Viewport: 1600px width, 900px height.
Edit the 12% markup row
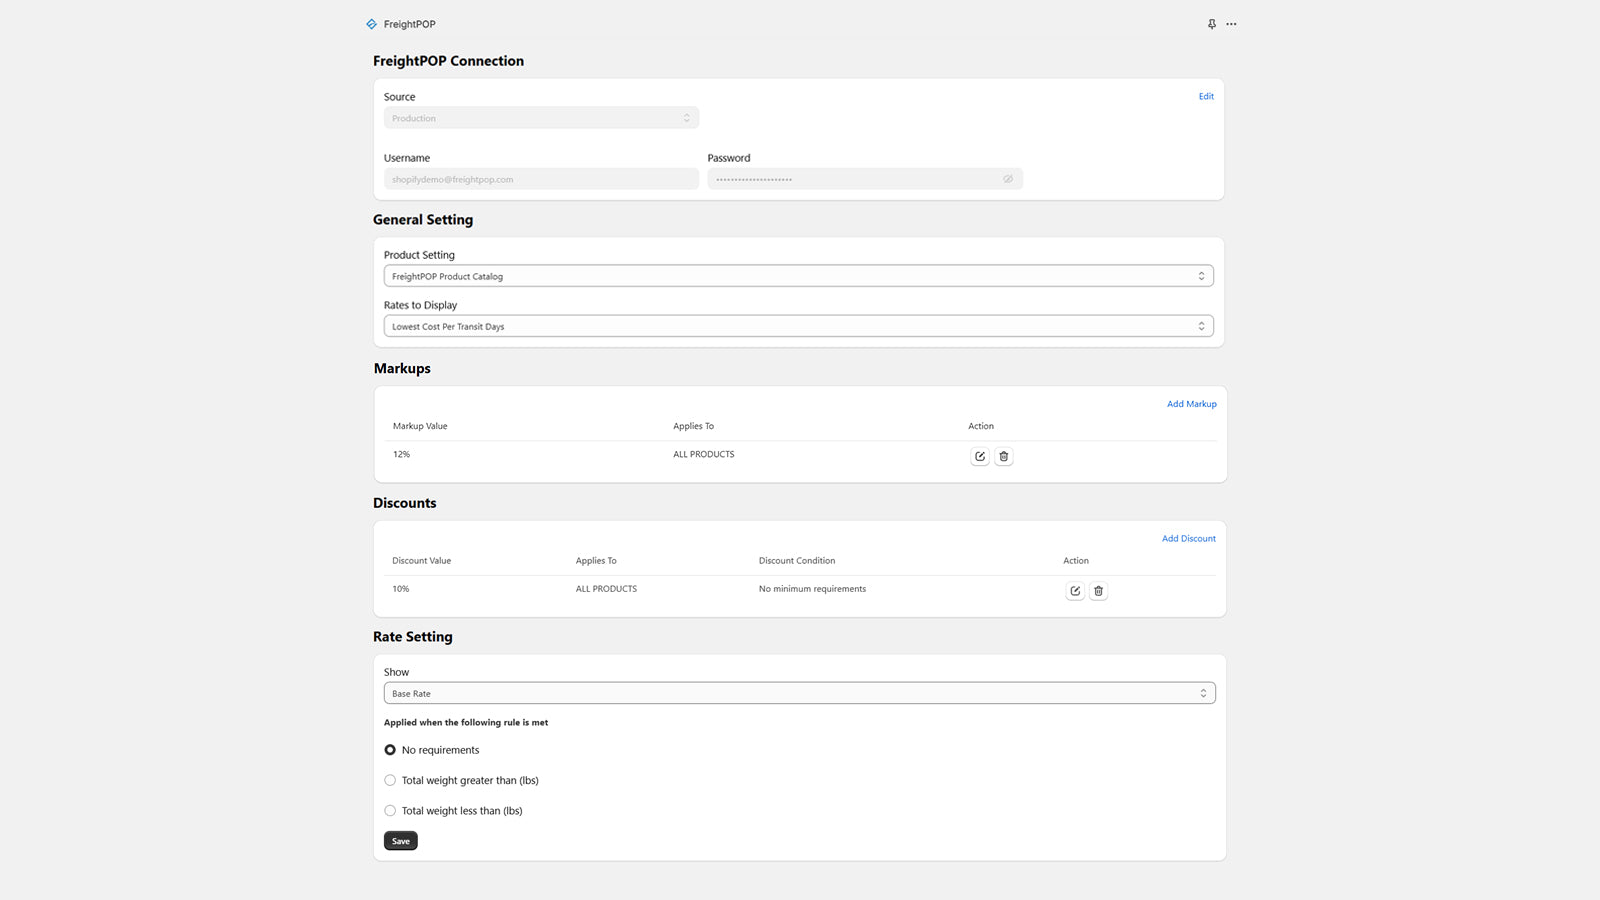tap(980, 456)
